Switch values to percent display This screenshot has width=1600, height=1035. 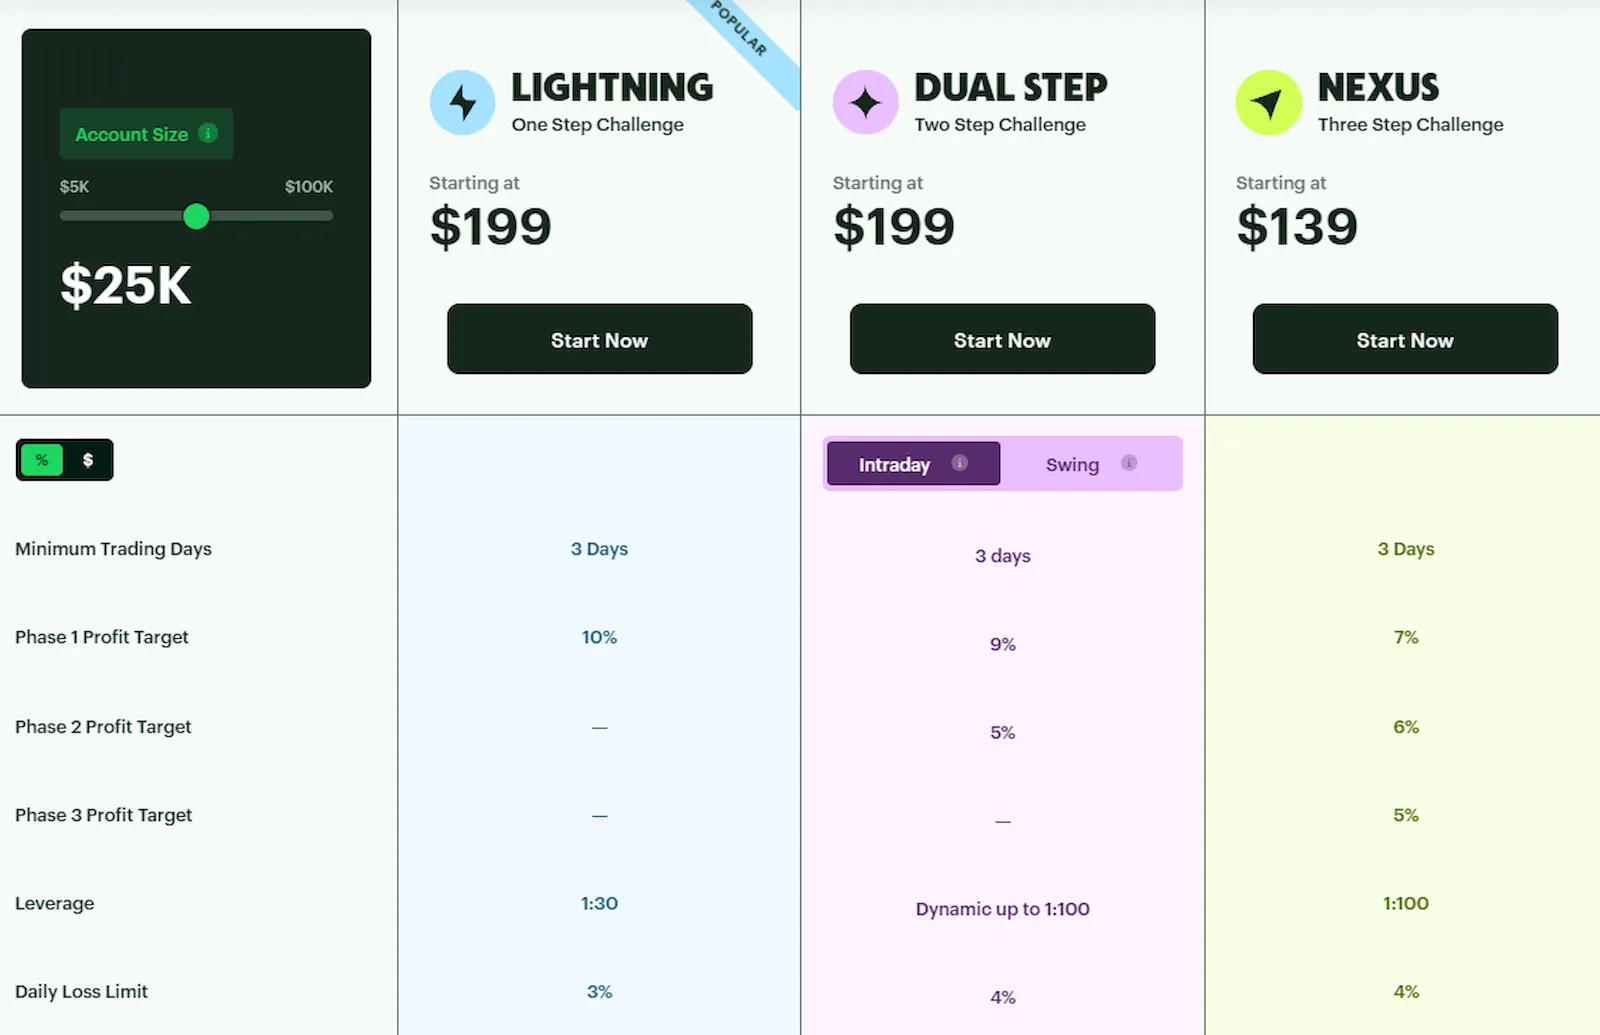click(42, 460)
